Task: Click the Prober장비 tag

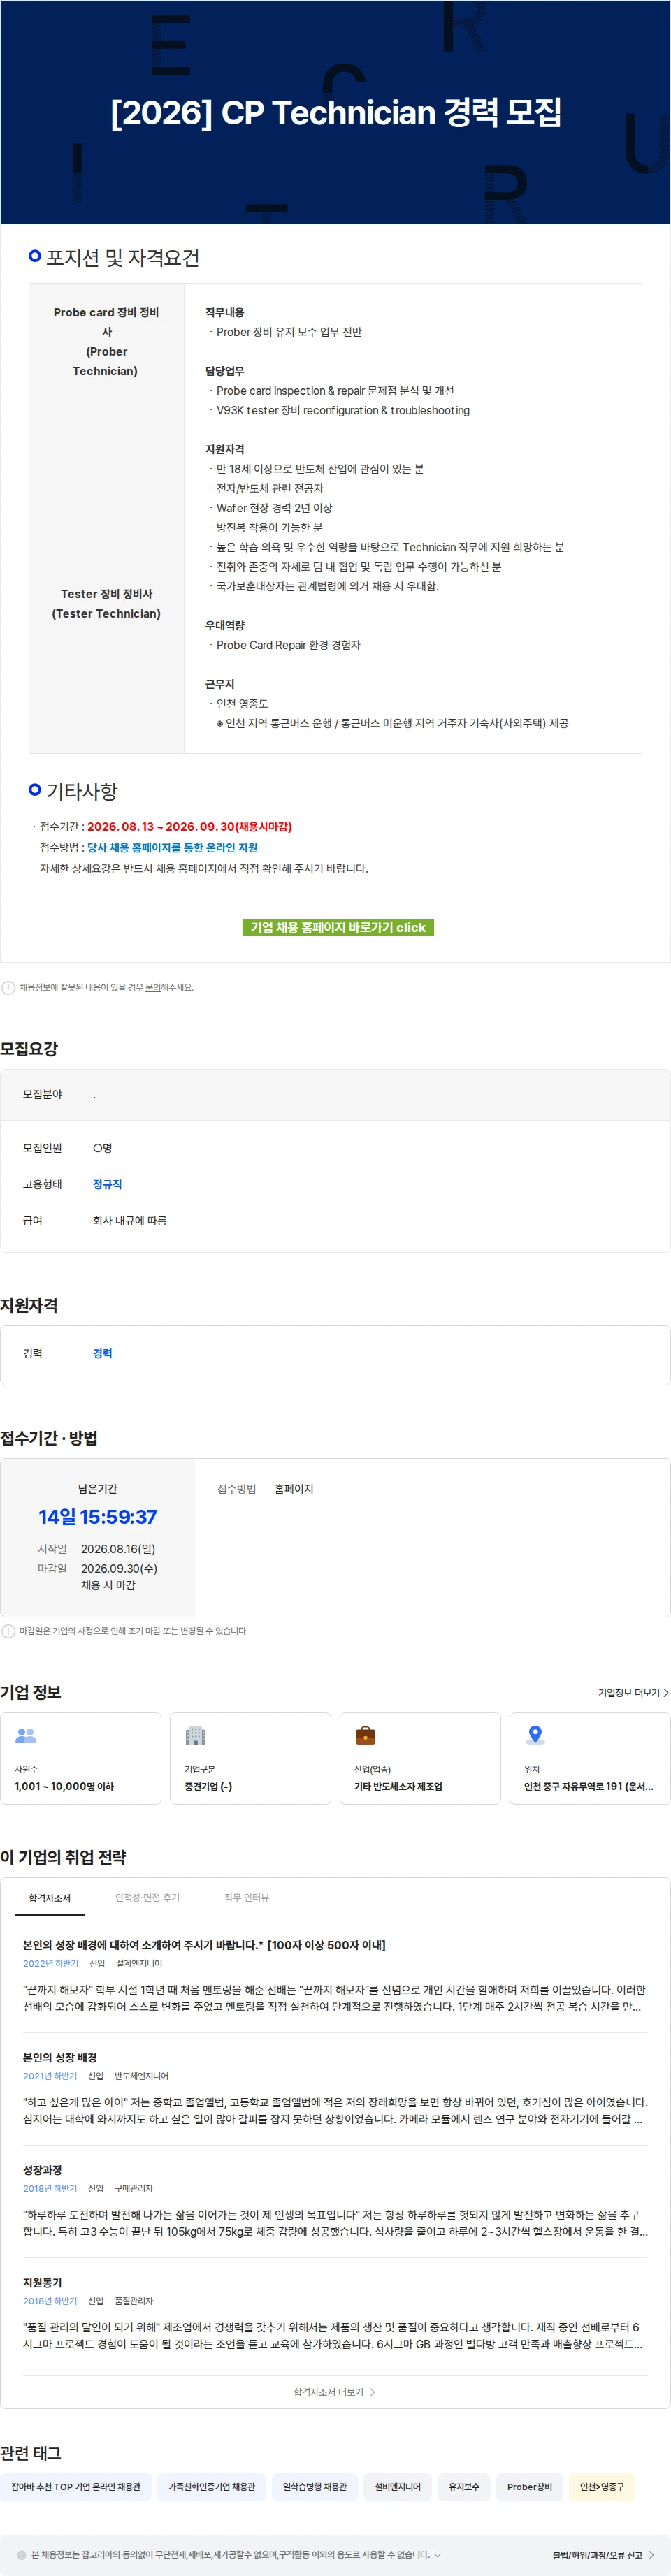Action: click(530, 2487)
